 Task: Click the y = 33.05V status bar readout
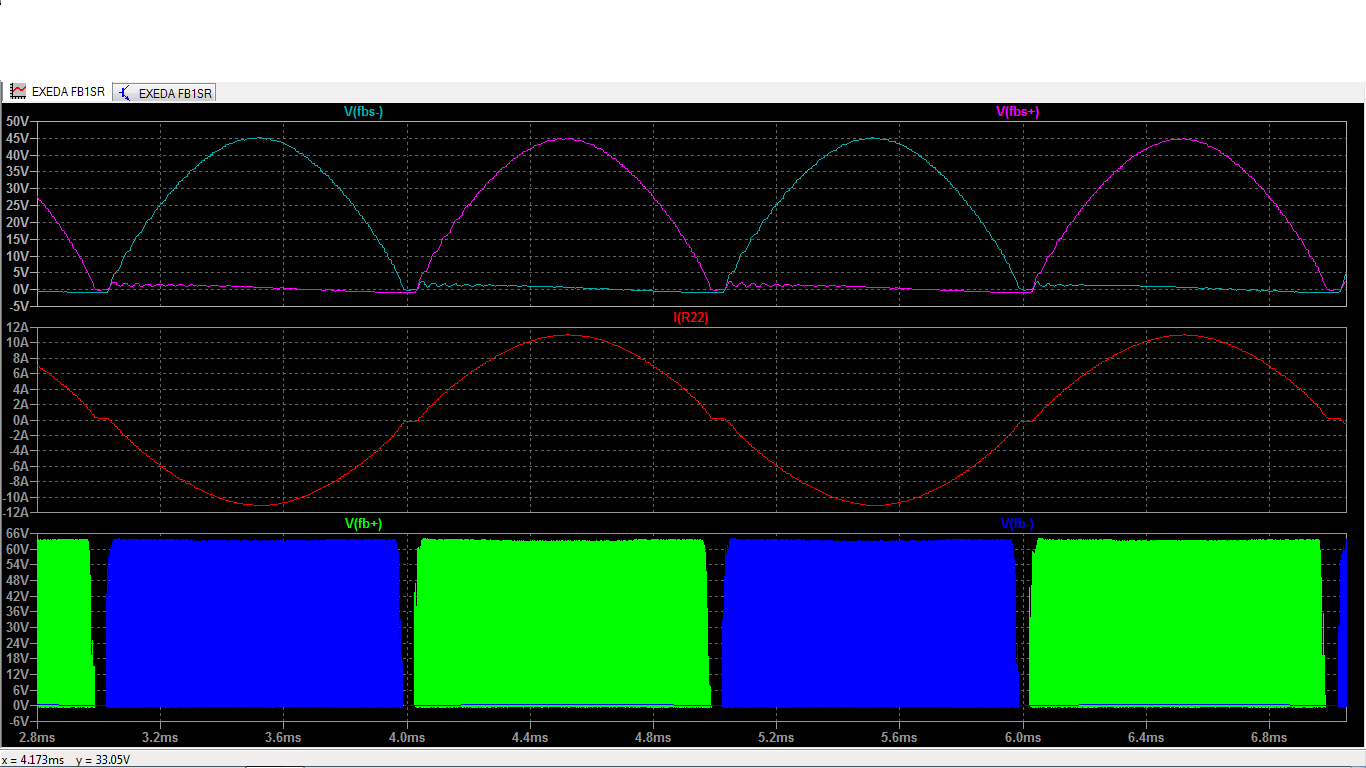[x=104, y=760]
